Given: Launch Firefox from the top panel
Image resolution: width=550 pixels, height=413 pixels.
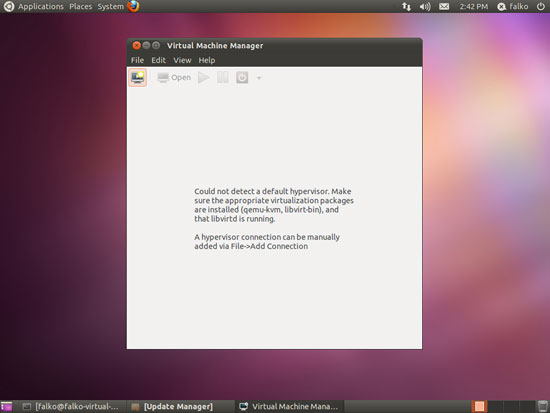Looking at the screenshot, I should pos(133,6).
